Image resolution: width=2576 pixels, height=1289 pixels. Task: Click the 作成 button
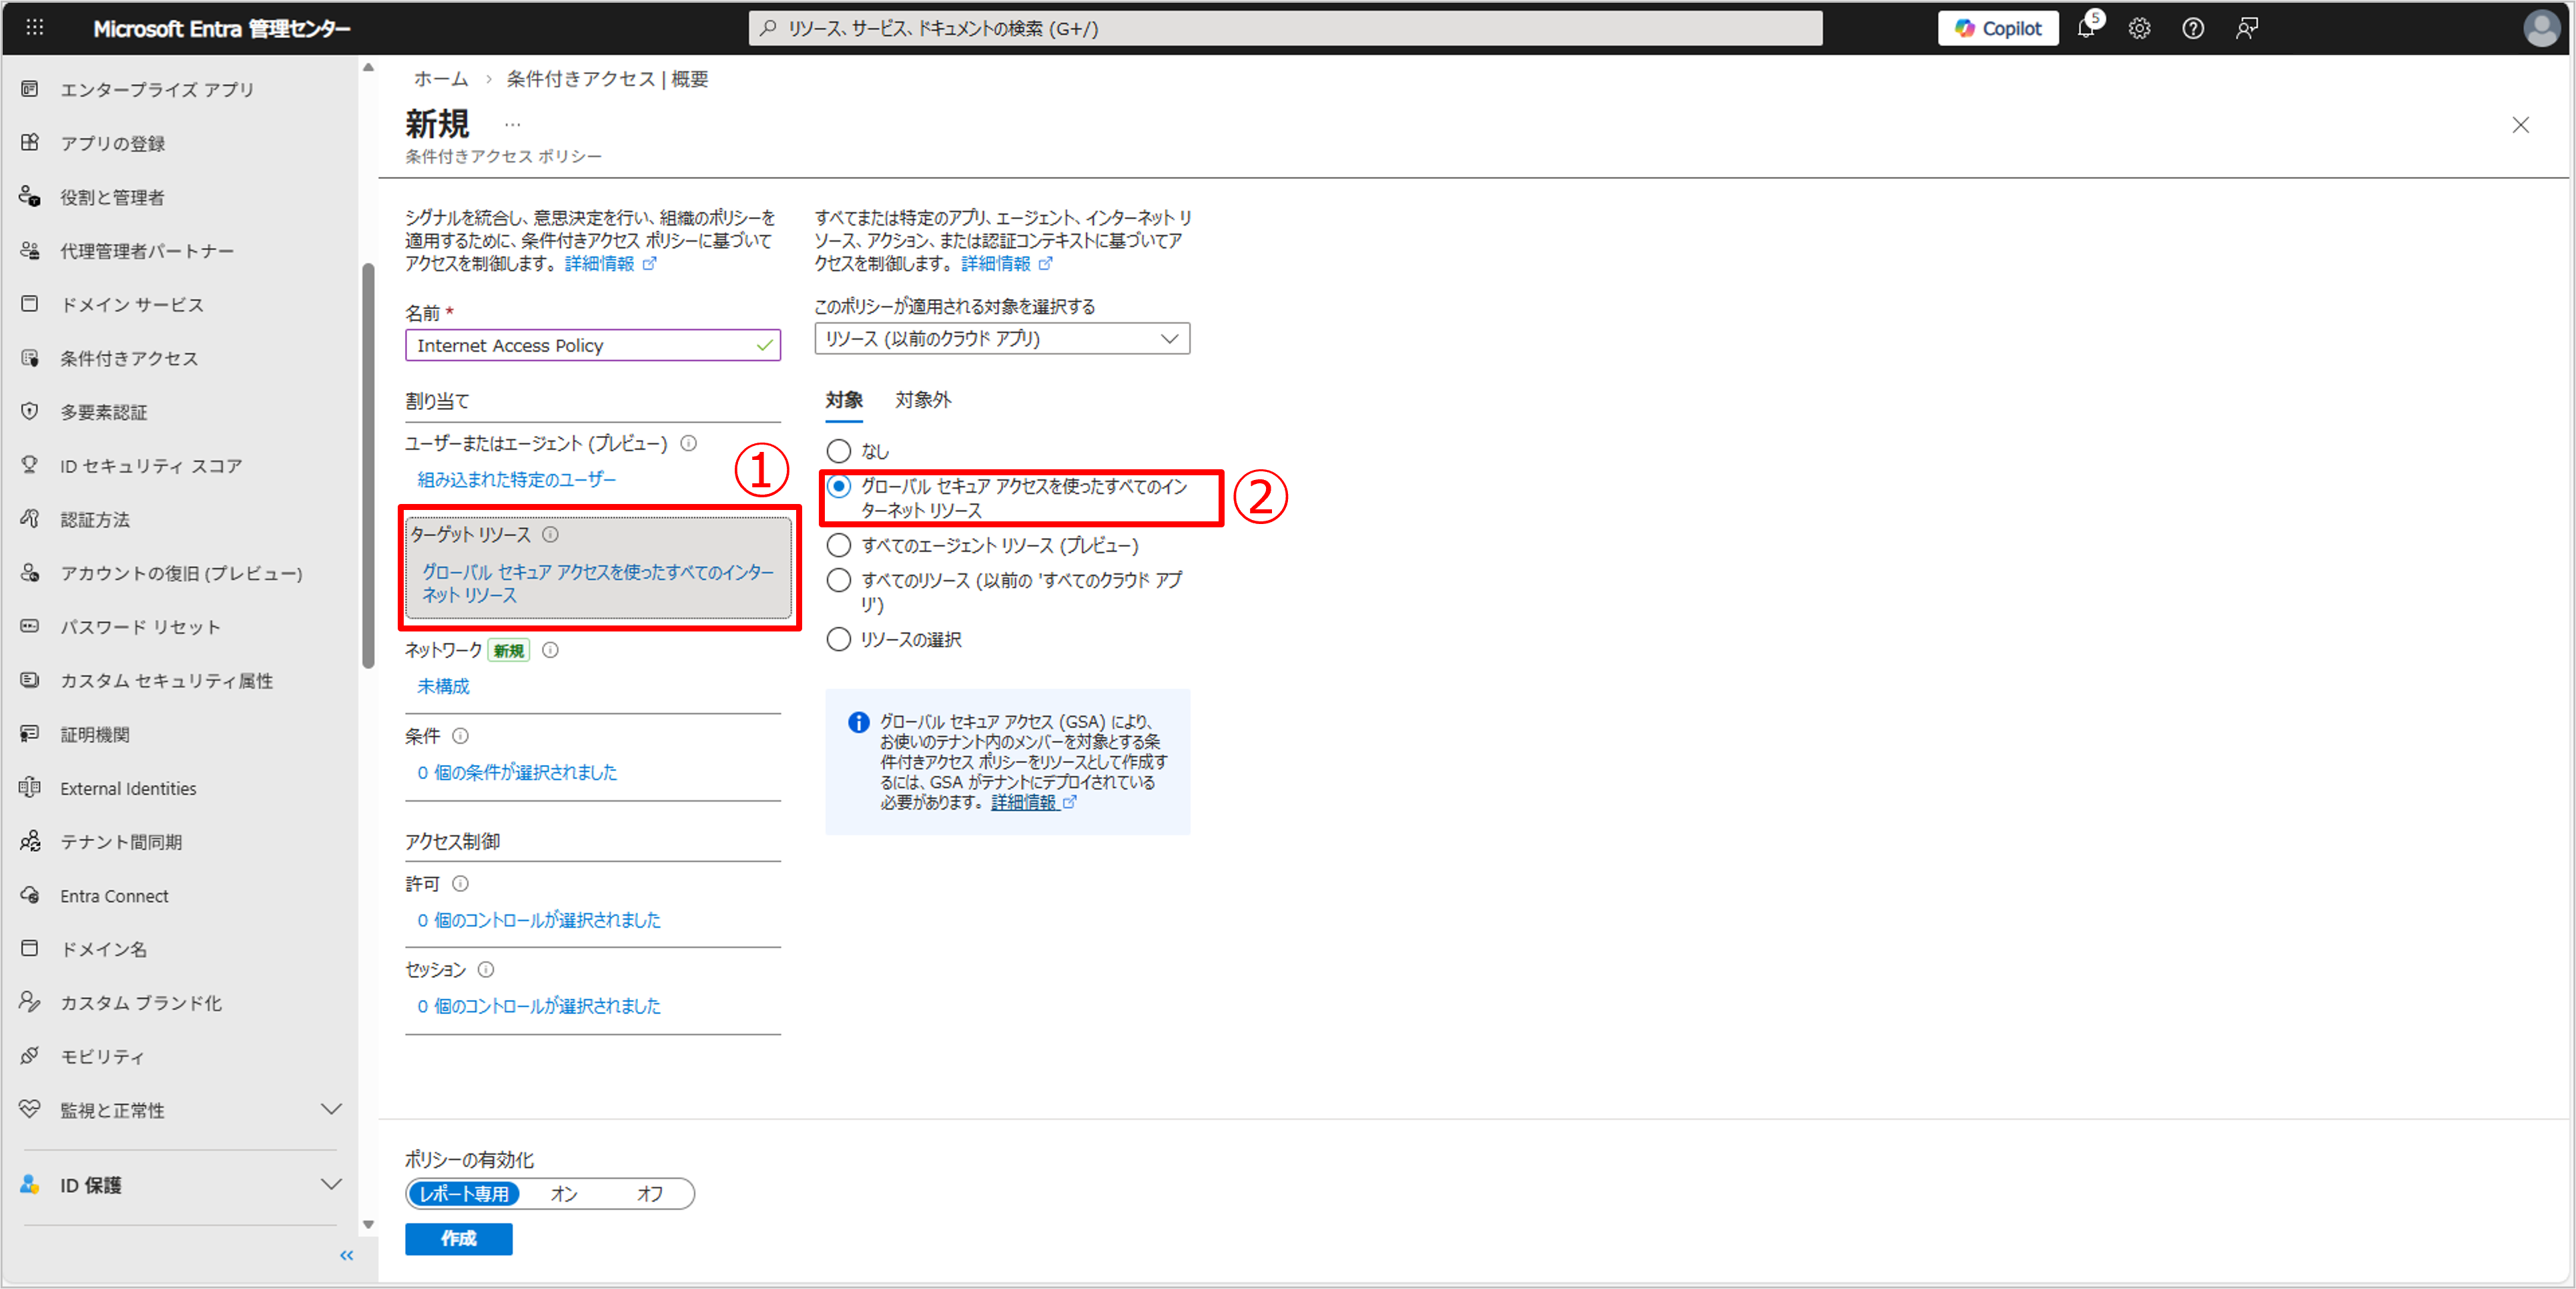point(458,1238)
